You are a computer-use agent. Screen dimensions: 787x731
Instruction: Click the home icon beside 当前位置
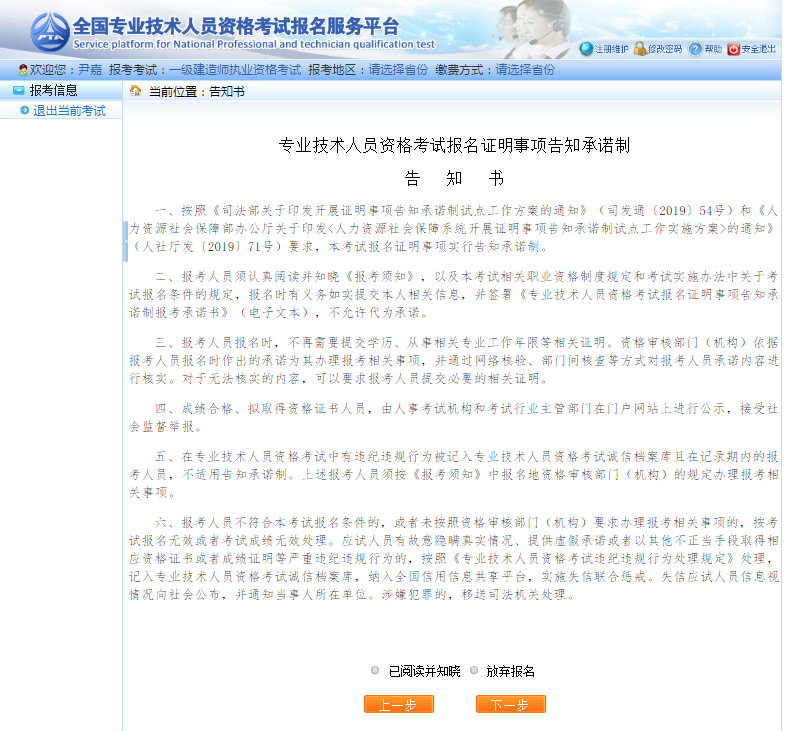click(x=136, y=91)
